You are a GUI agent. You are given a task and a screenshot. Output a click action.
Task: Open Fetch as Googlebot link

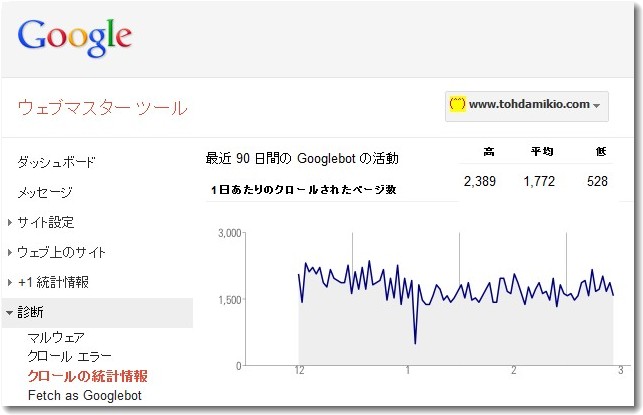tap(85, 395)
